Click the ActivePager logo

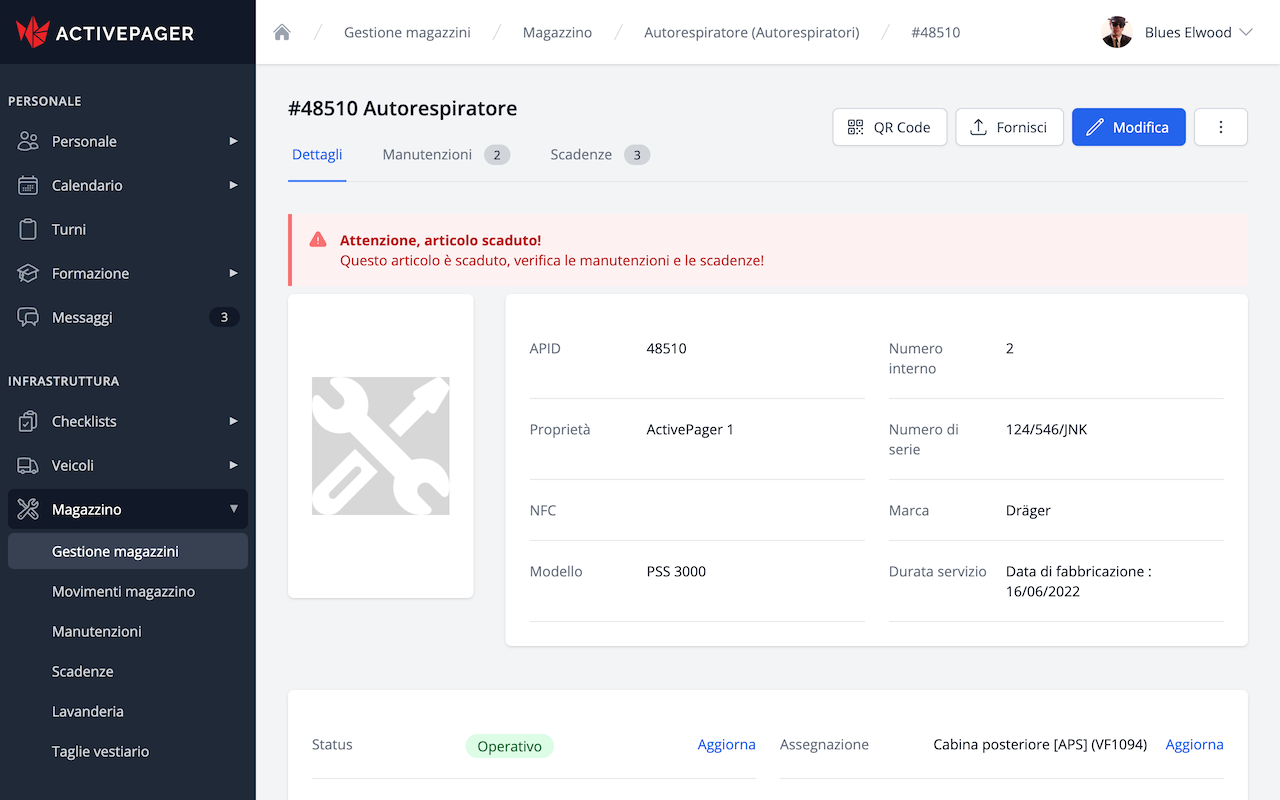[x=105, y=32]
